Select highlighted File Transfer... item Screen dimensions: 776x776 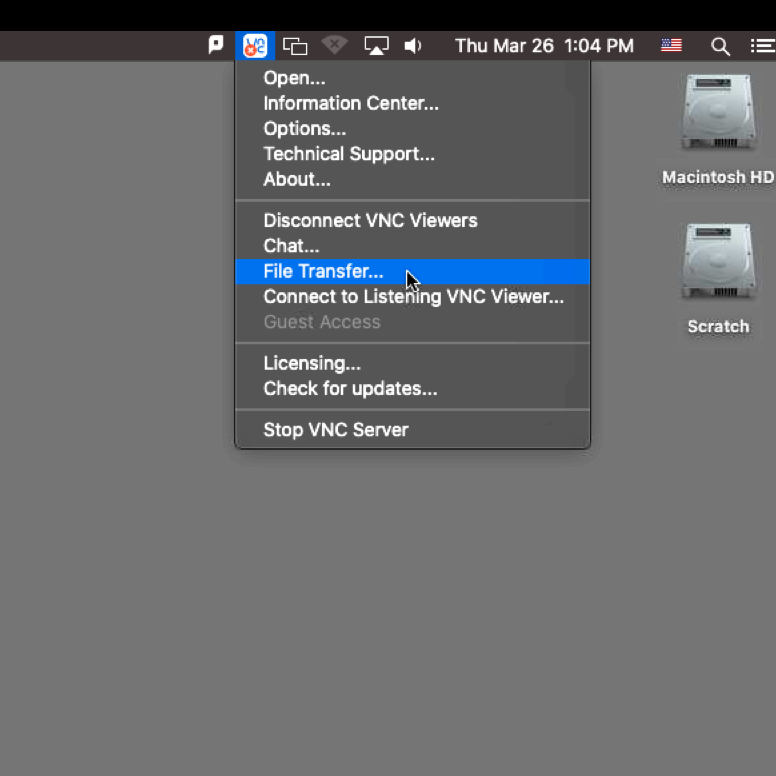click(x=412, y=271)
